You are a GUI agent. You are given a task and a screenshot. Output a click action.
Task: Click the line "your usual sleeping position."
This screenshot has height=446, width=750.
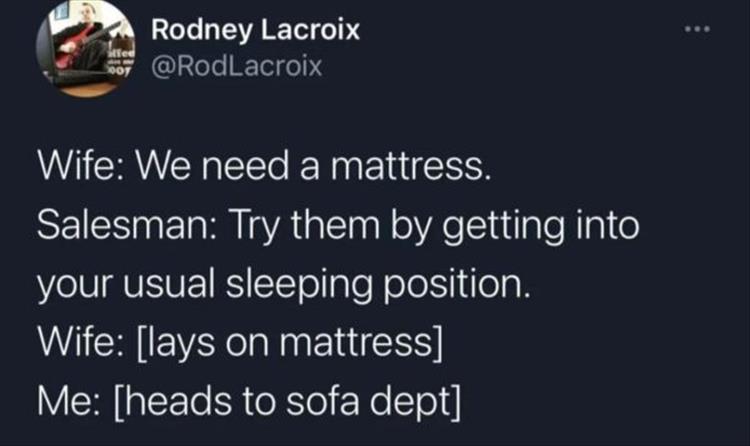tap(283, 284)
